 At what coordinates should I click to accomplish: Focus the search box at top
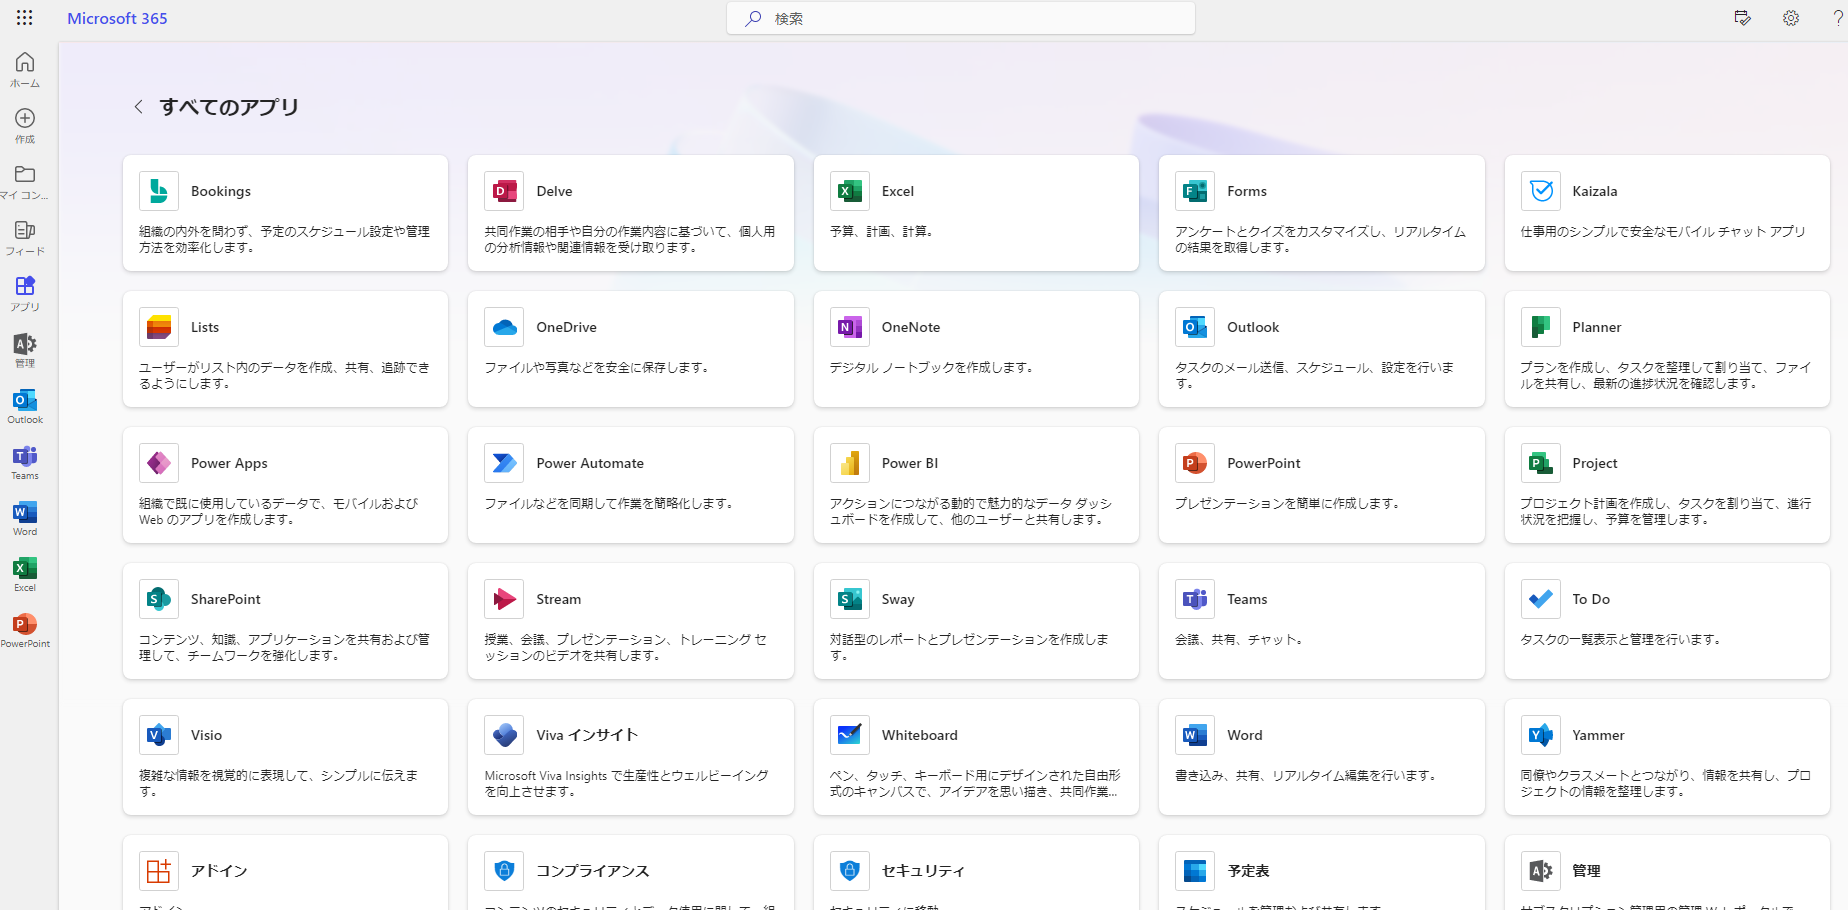(x=961, y=18)
